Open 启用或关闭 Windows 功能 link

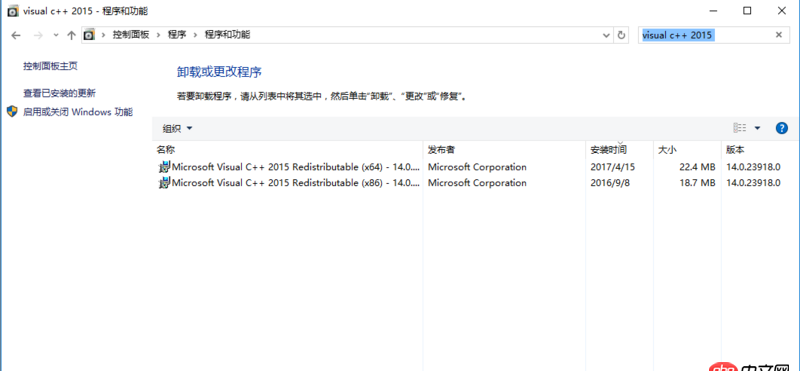[x=78, y=112]
